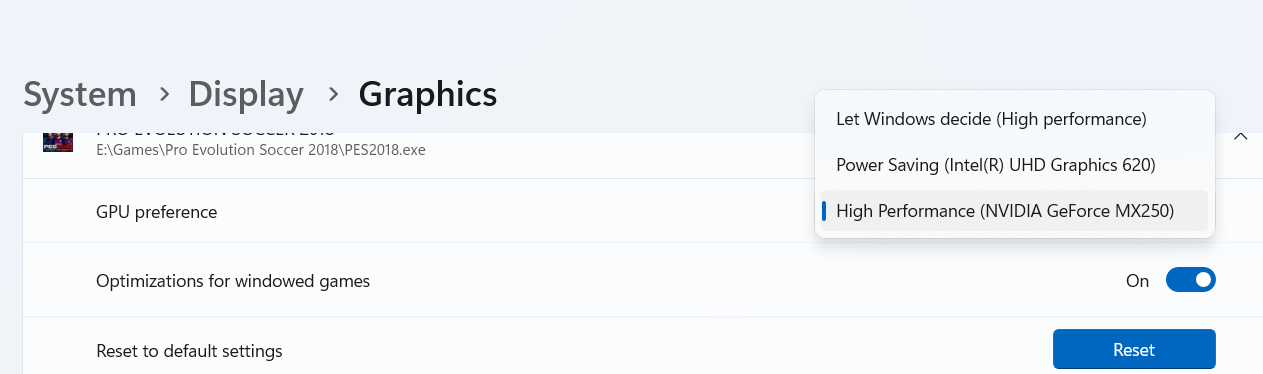Click the Pro Evolution Soccer 2018 app icon
Image resolution: width=1263 pixels, height=374 pixels.
[x=57, y=142]
